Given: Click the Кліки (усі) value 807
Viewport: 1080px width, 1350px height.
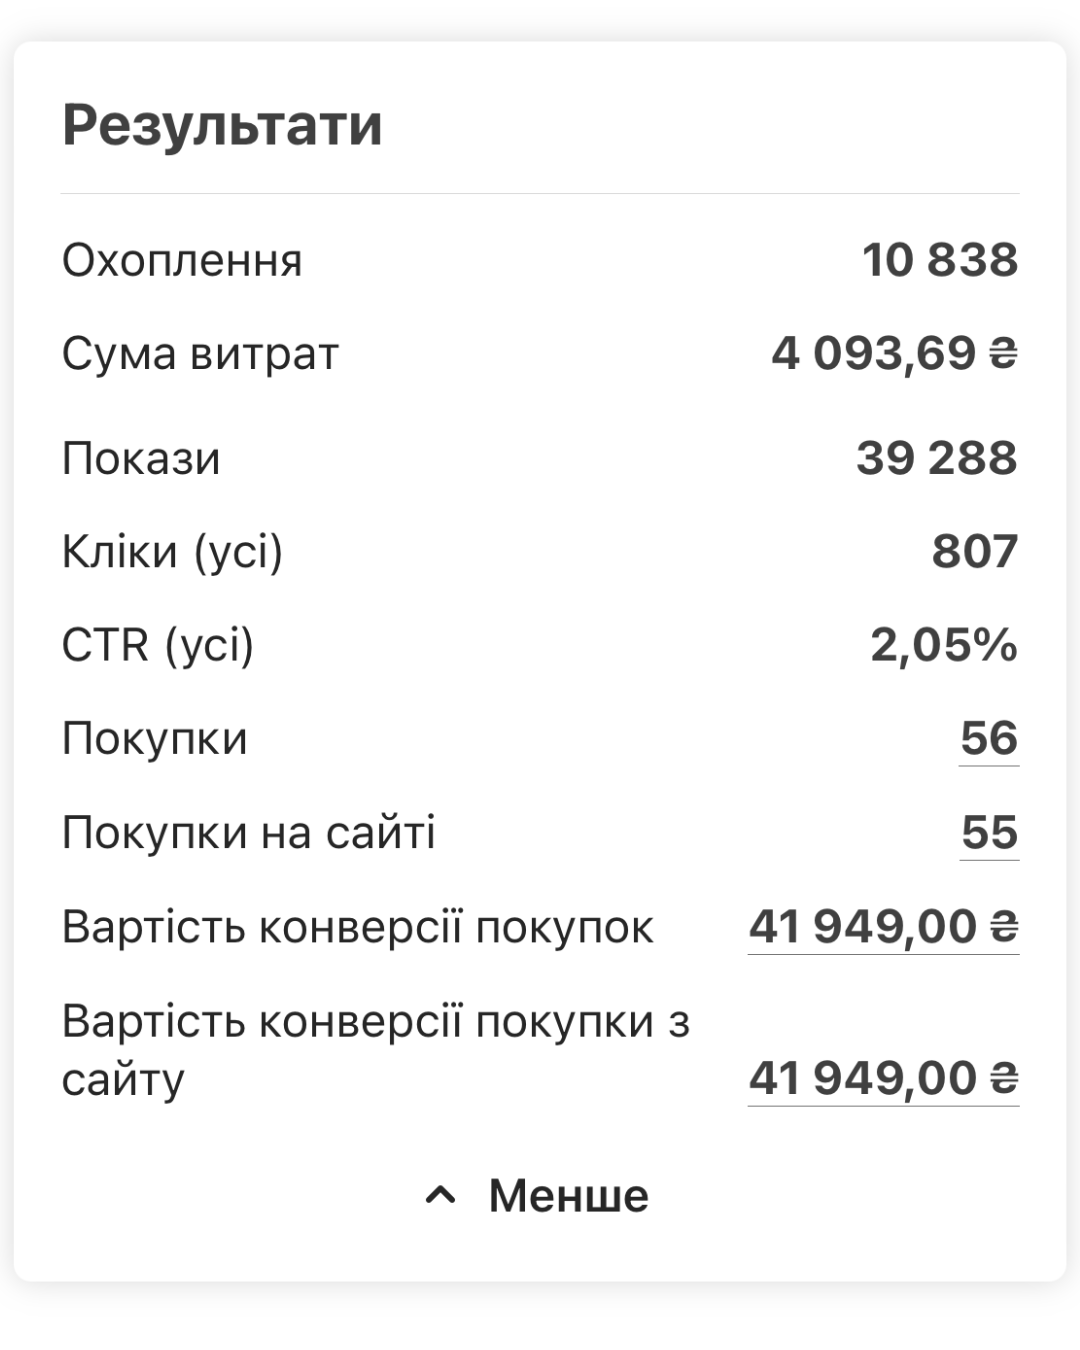Looking at the screenshot, I should point(975,551).
